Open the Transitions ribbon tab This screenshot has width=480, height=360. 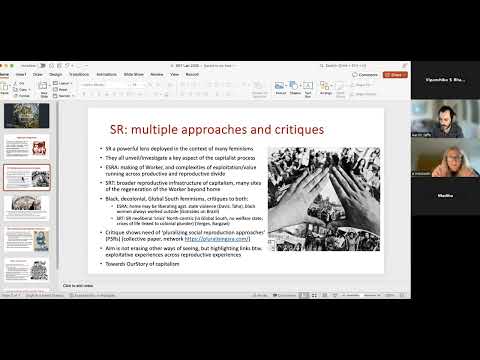click(x=79, y=74)
